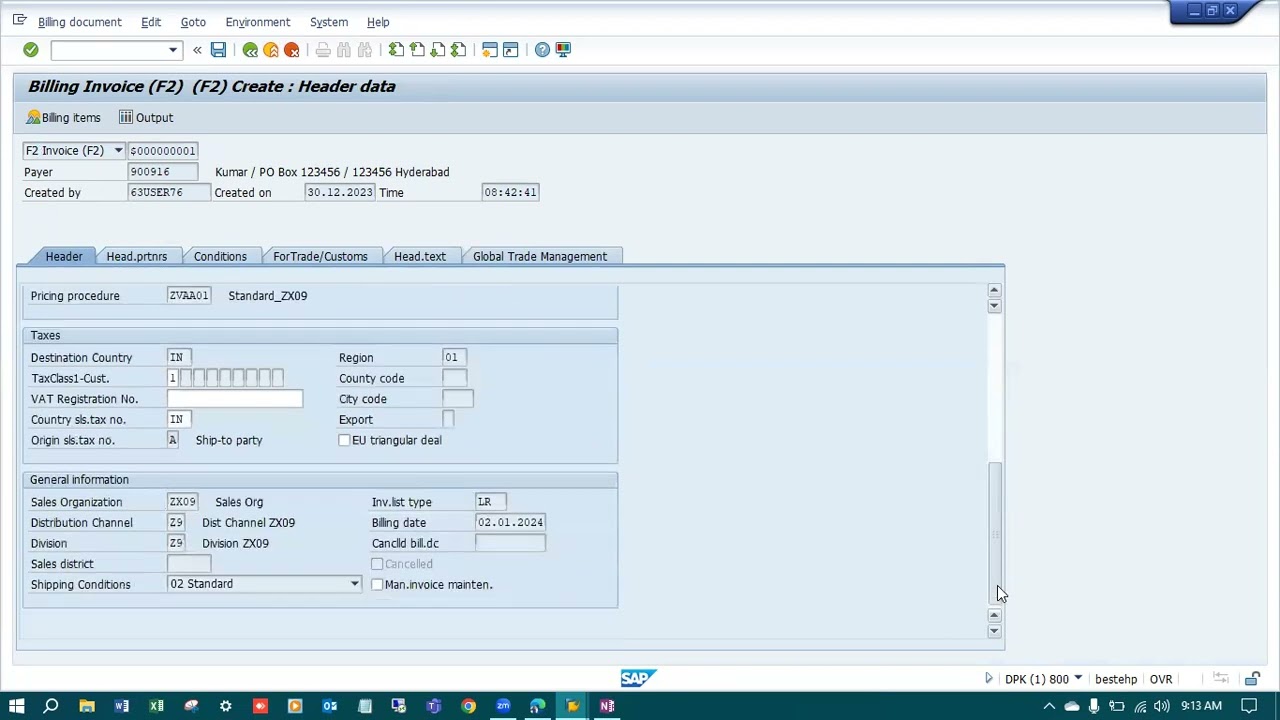Go to First Page icon
This screenshot has height=720, width=1280.
point(396,50)
